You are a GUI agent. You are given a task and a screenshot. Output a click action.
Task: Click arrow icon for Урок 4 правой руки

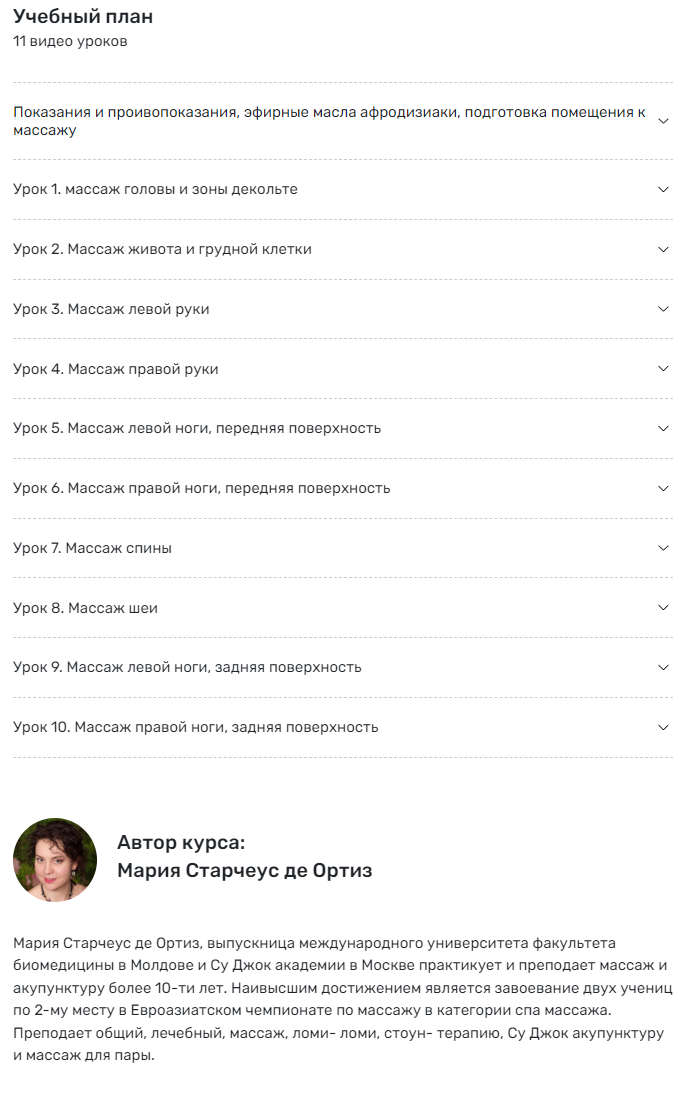(x=663, y=369)
